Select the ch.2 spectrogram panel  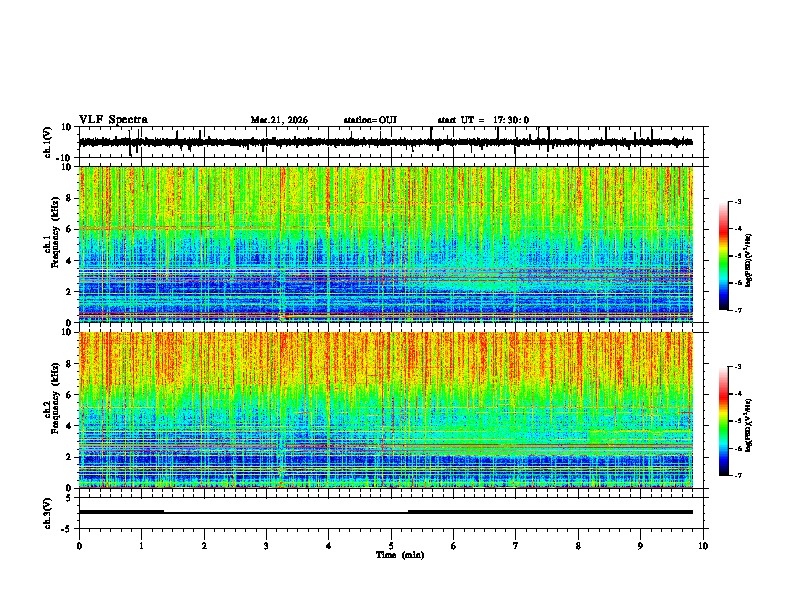pyautogui.click(x=386, y=410)
